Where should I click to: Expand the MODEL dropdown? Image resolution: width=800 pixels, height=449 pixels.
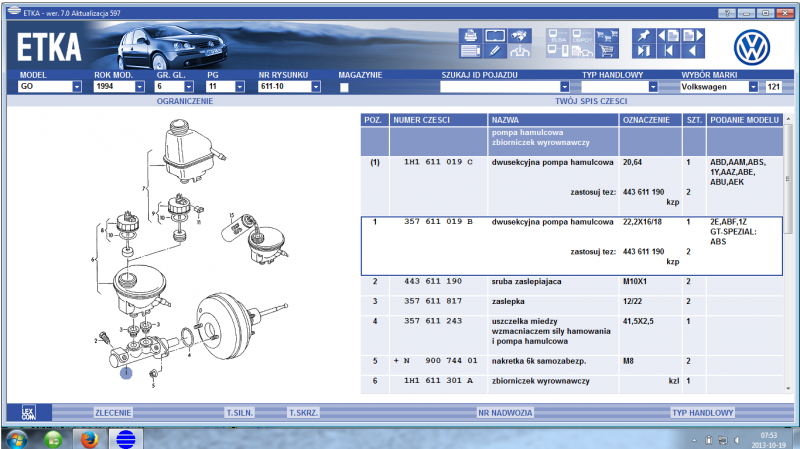(x=77, y=87)
